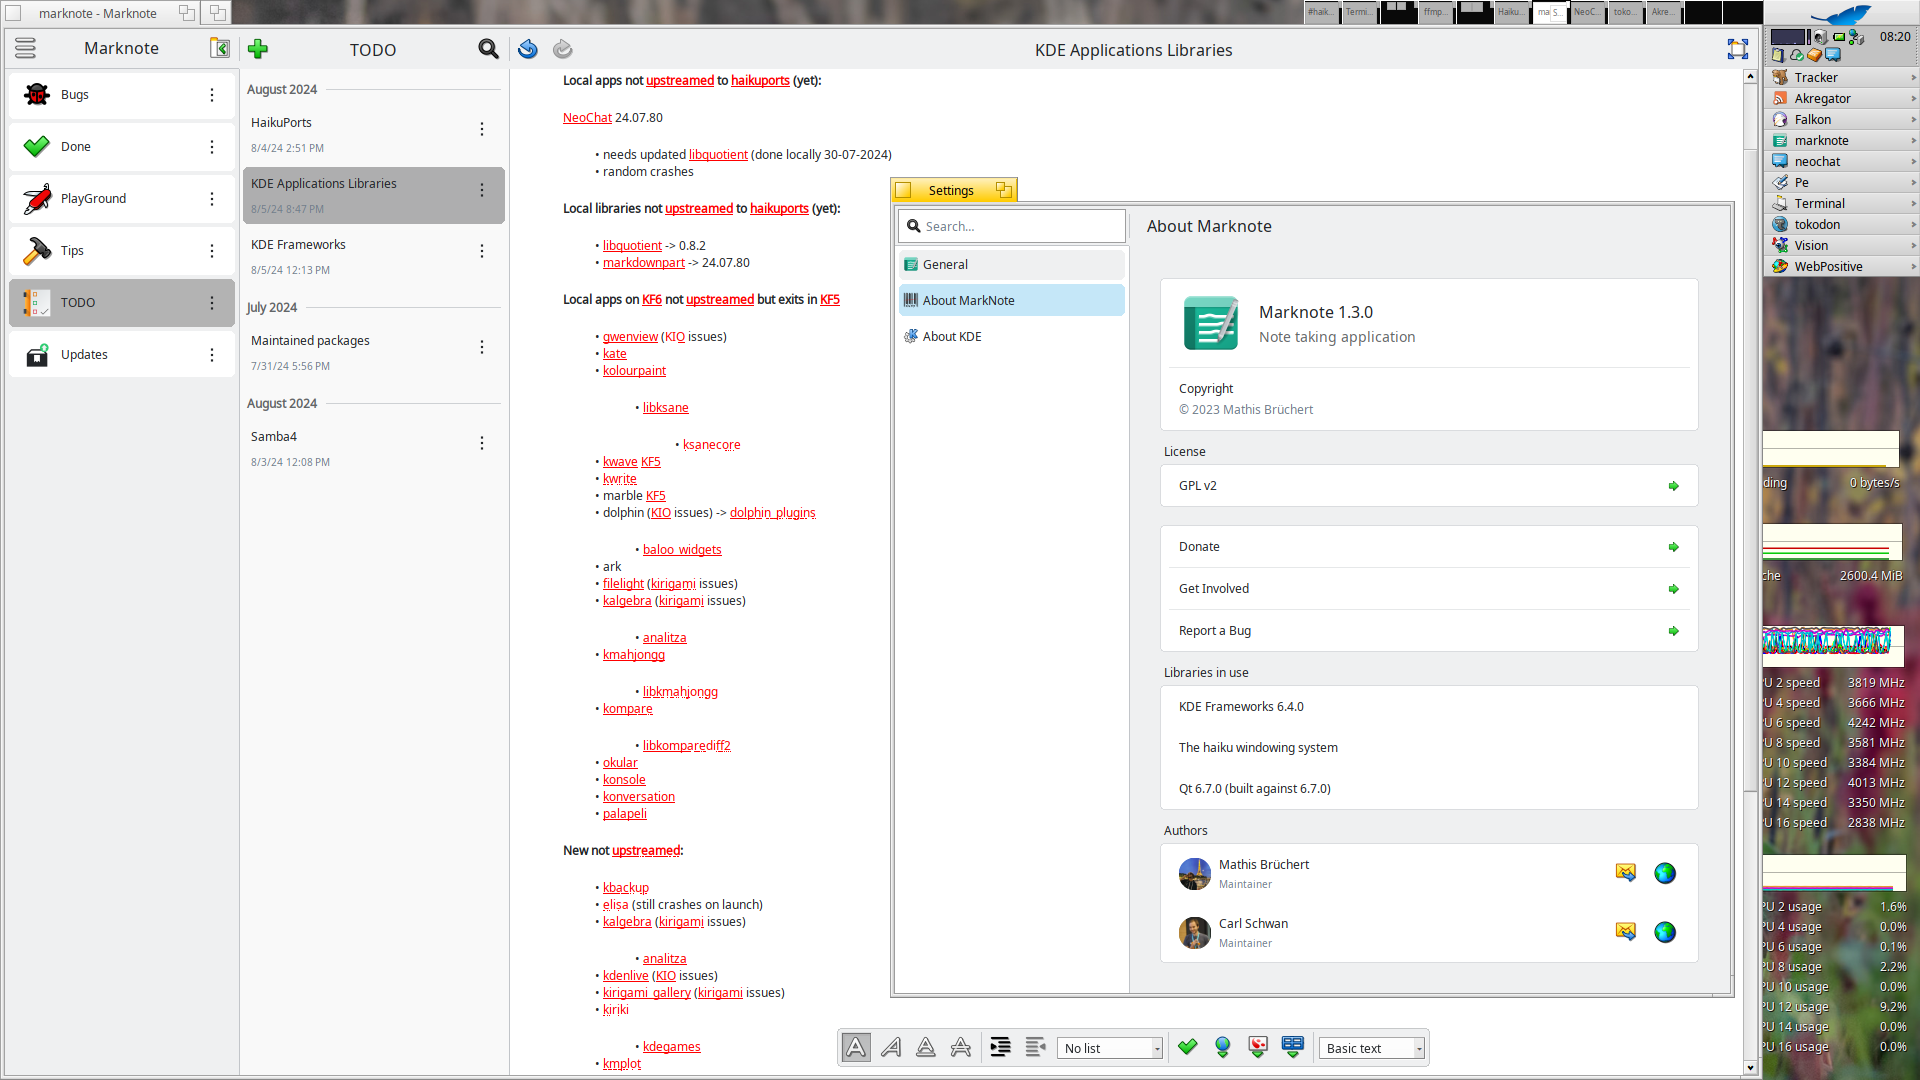Undo last edit with blue arrow
This screenshot has height=1080, width=1920.
[x=528, y=49]
